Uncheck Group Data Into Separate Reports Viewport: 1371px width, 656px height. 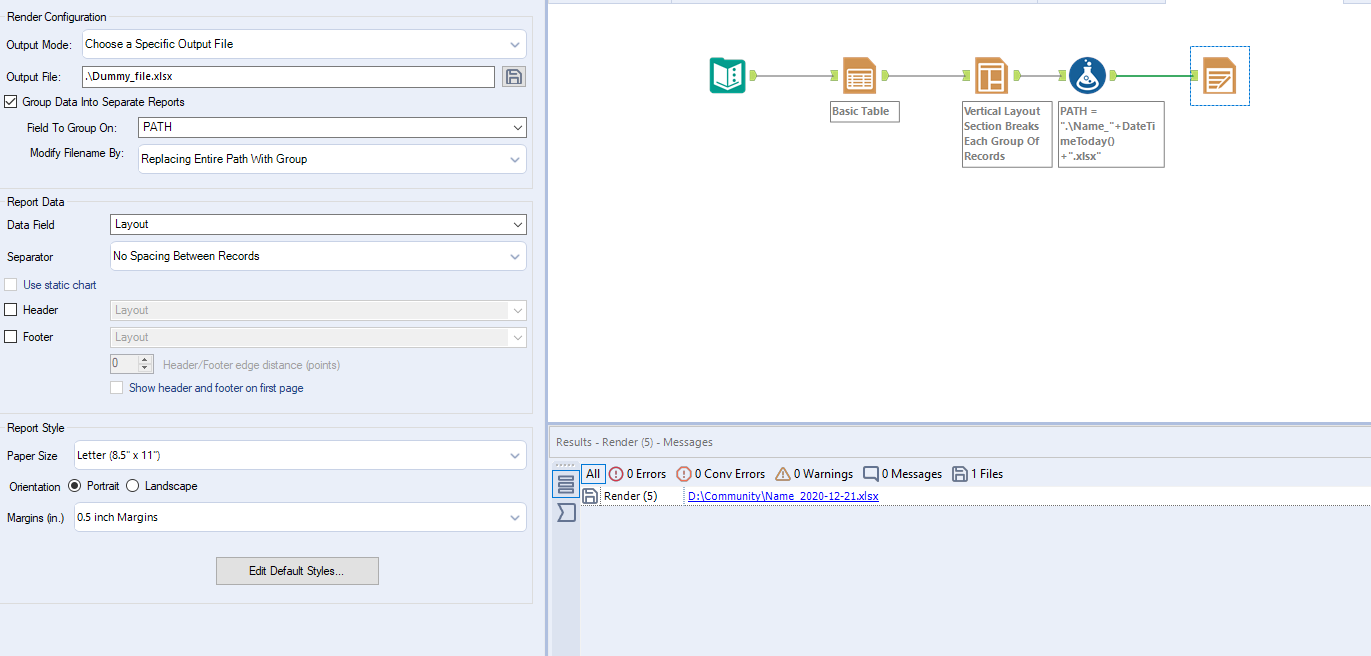coord(10,101)
